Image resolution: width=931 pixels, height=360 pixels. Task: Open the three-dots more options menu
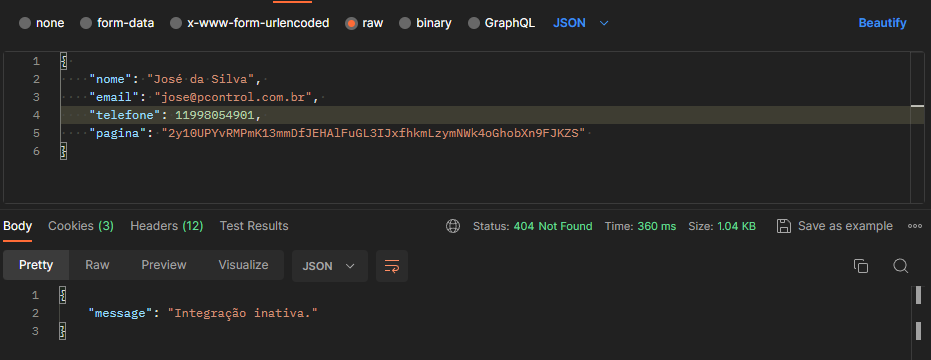915,226
